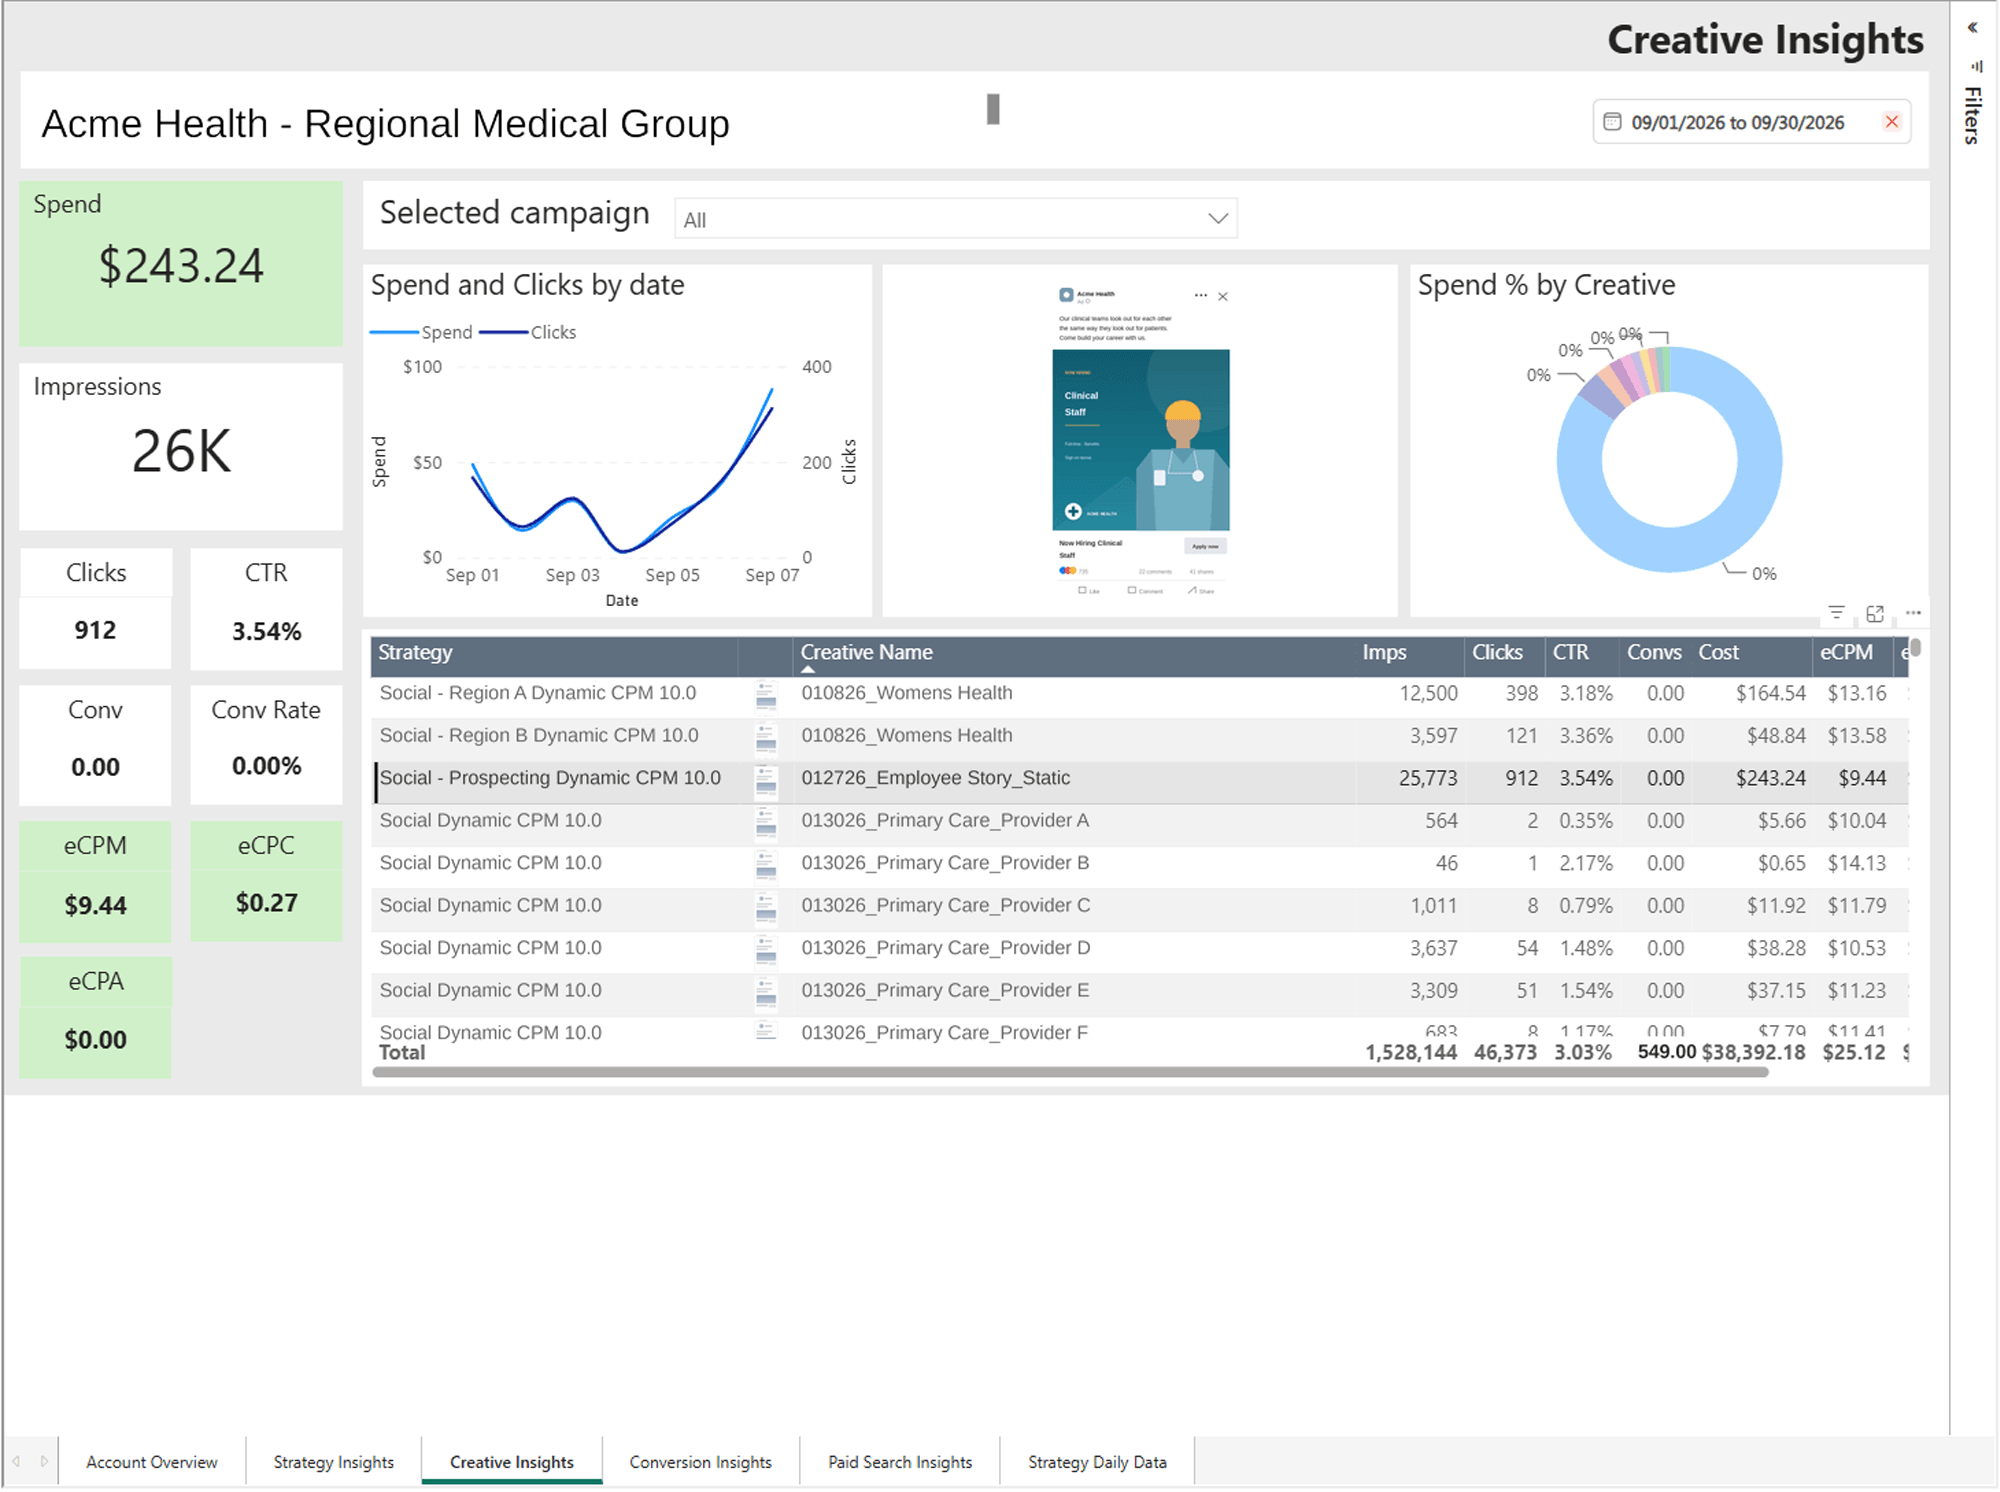Click '013026_Primary Care_Provider A' cell
This screenshot has width=2000, height=1492.
click(x=945, y=821)
